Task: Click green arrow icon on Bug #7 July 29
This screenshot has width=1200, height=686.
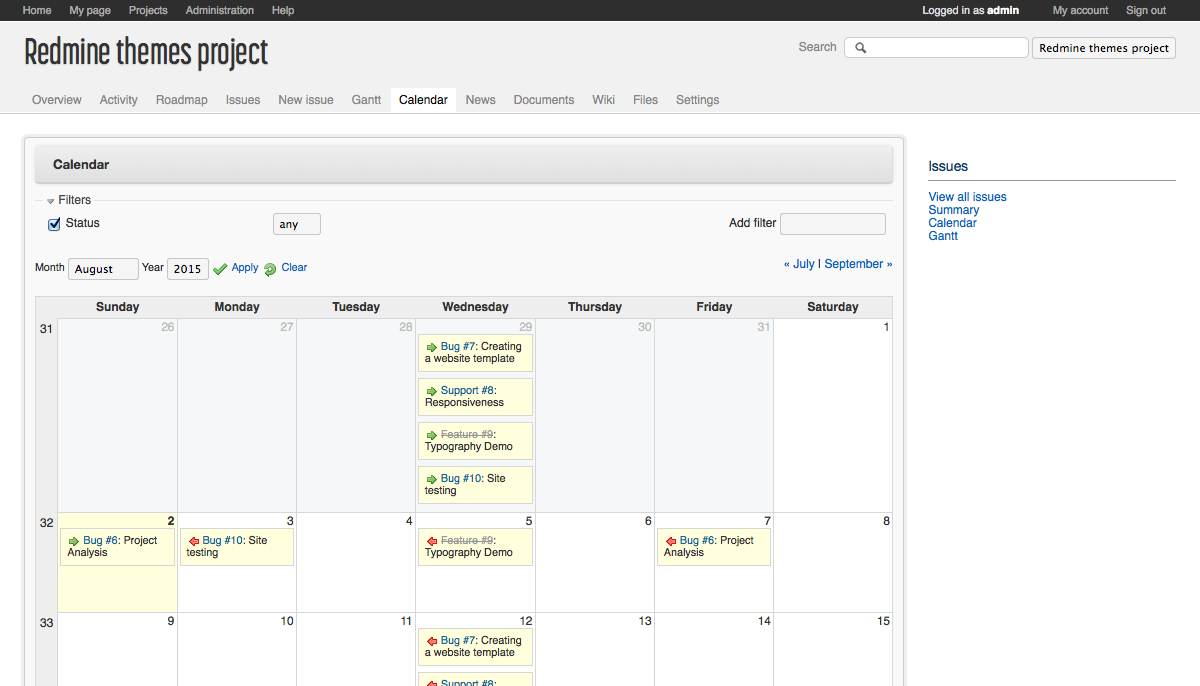Action: pos(432,347)
